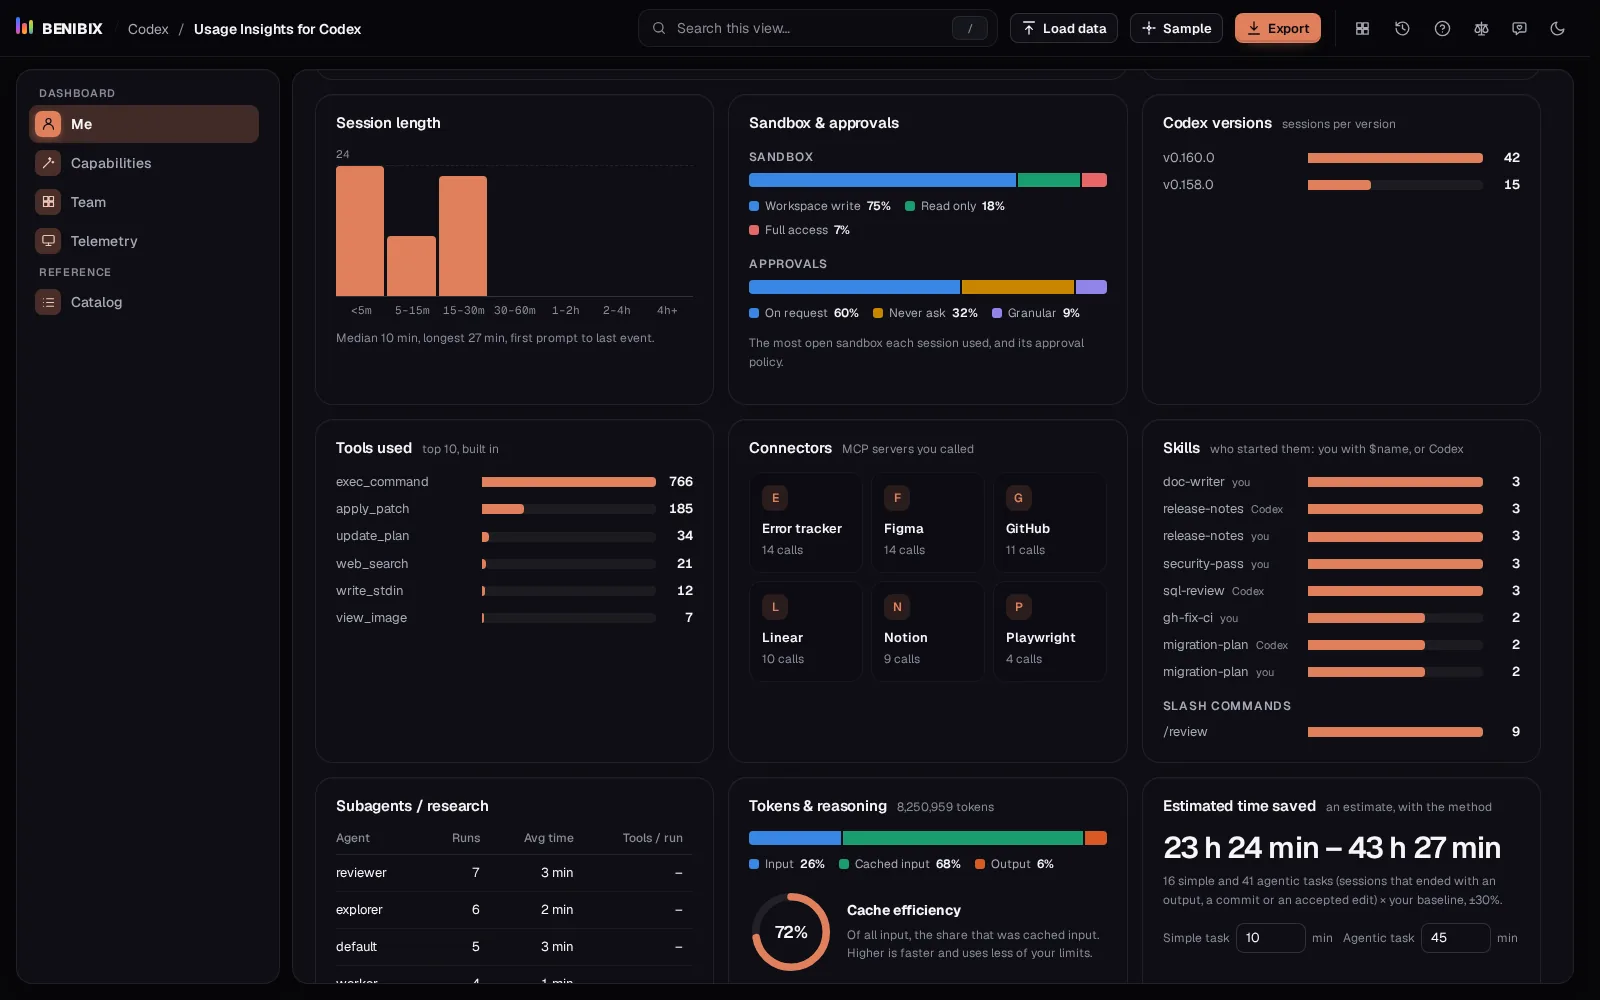Edit the Agentic task minutes field
This screenshot has width=1600, height=1000.
tap(1455, 938)
